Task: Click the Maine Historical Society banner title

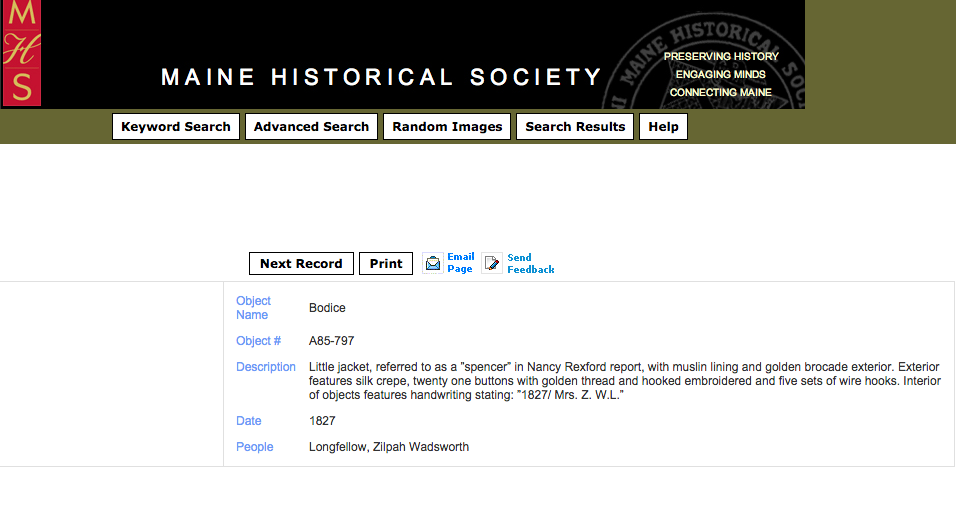Action: (x=381, y=78)
